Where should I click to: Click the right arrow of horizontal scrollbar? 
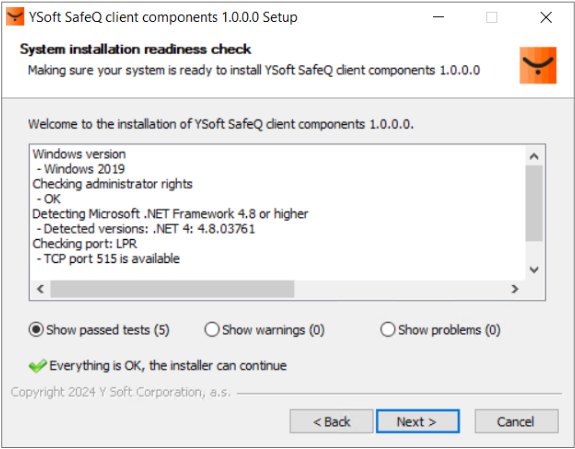pos(515,289)
